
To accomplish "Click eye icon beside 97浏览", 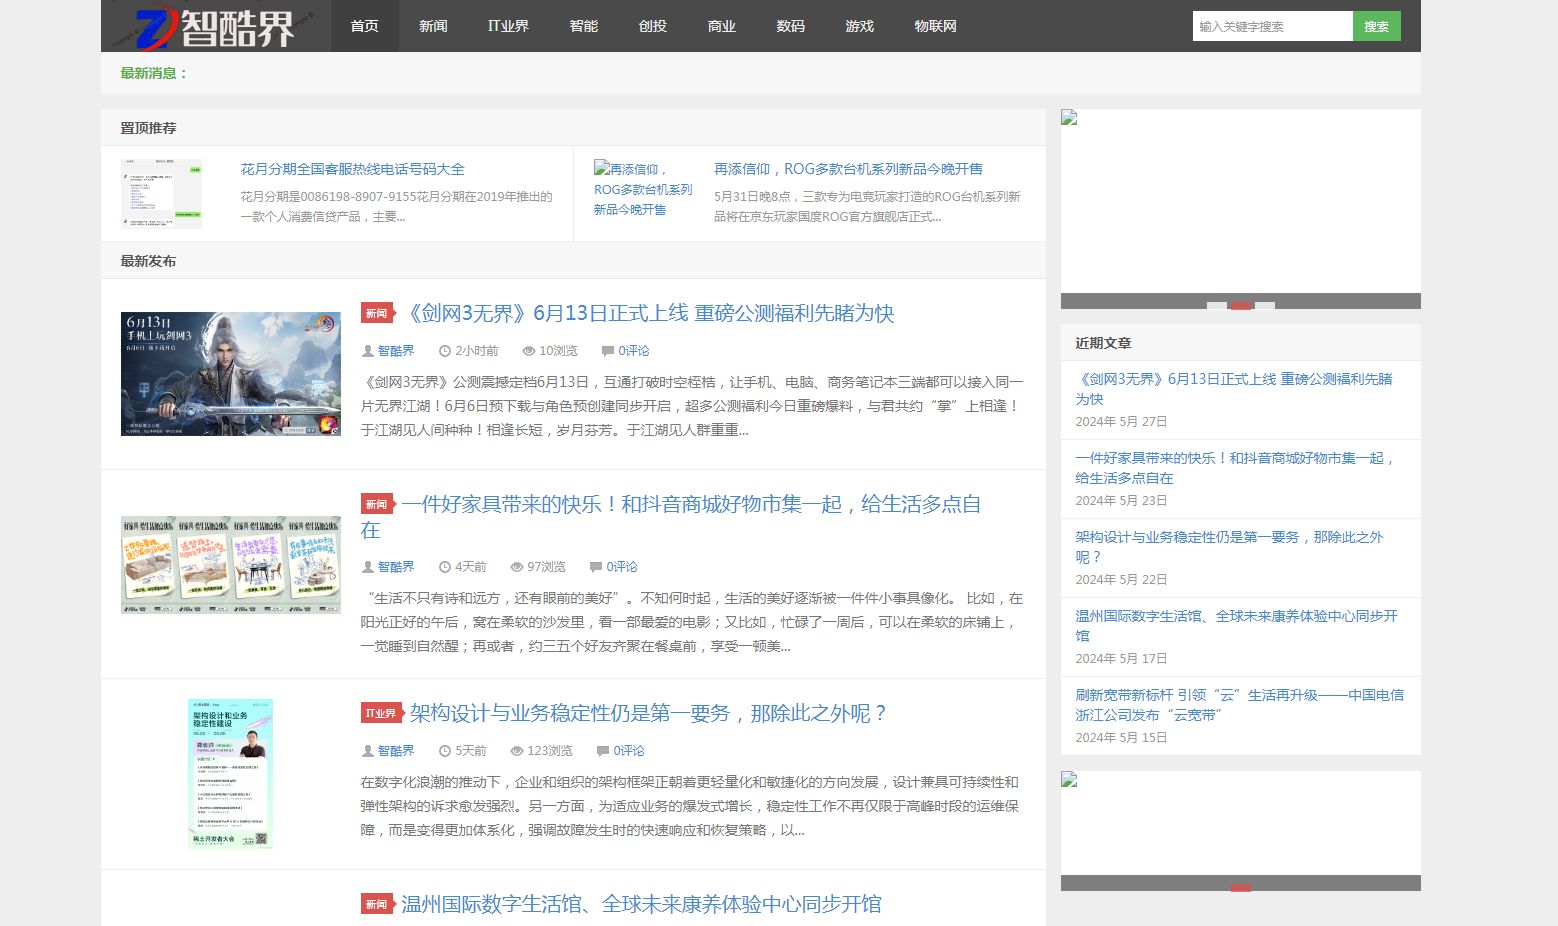I will click(x=517, y=567).
